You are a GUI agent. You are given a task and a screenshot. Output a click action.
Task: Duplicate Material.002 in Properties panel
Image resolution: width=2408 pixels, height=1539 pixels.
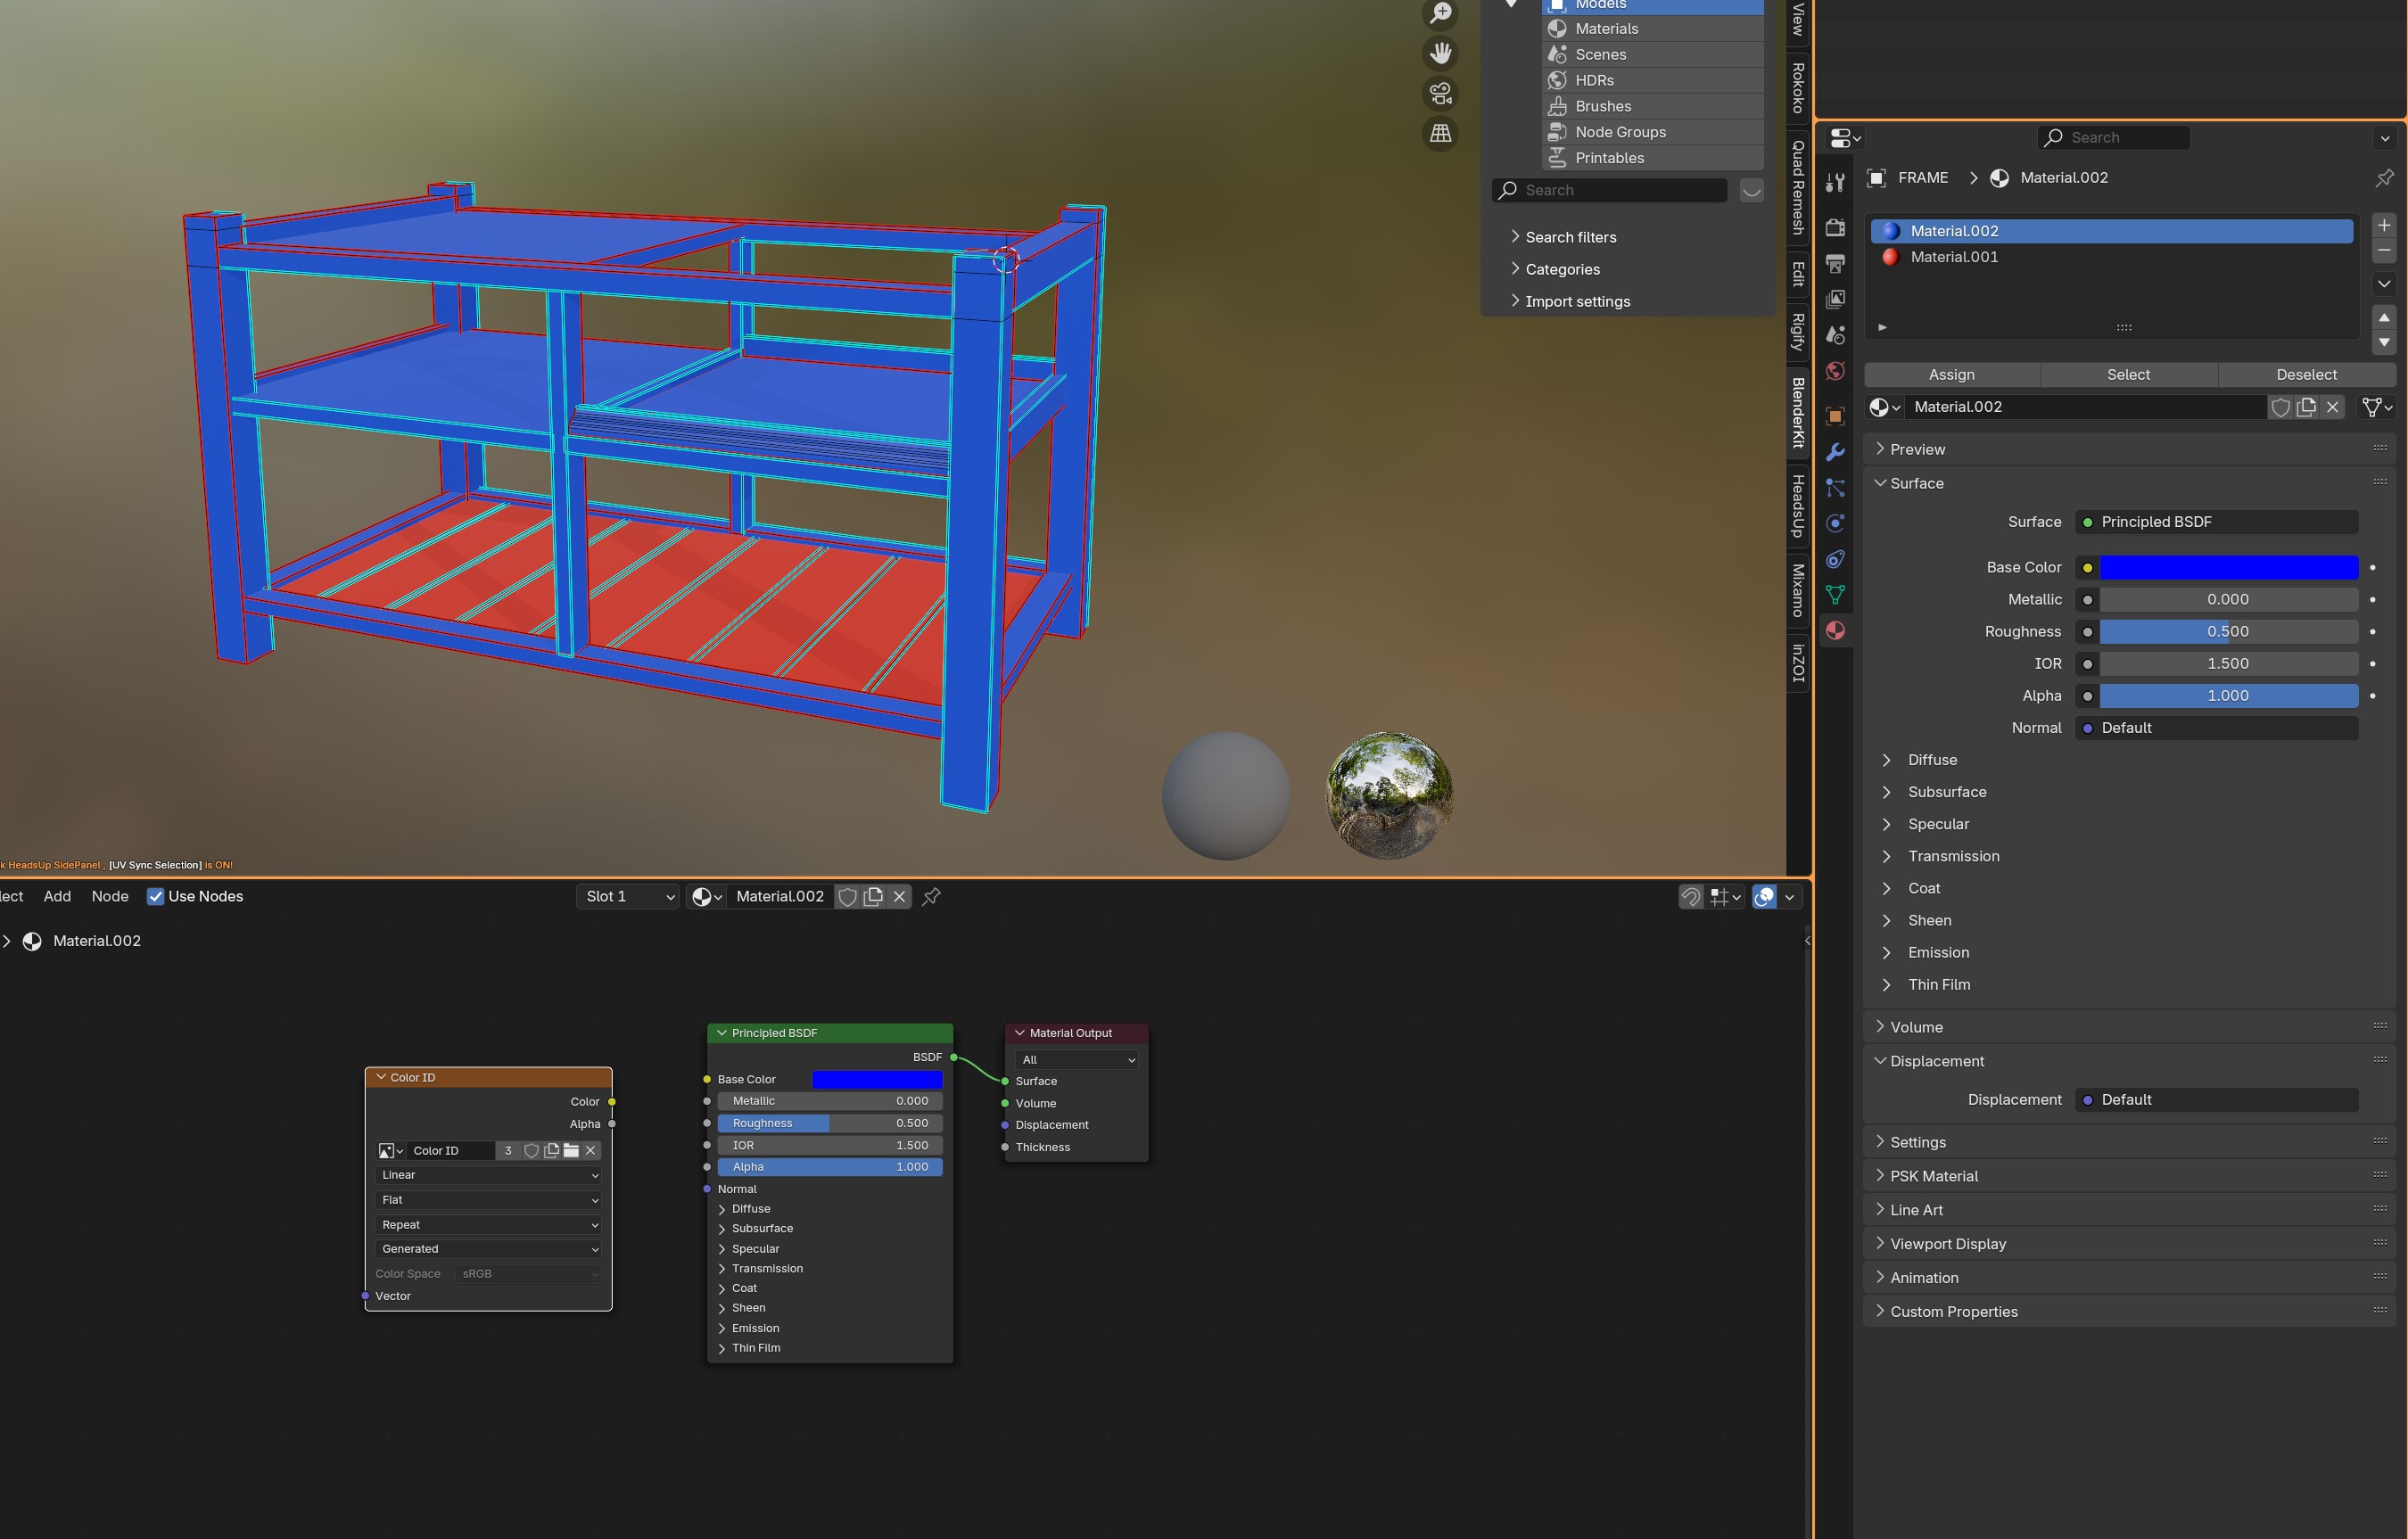2306,407
